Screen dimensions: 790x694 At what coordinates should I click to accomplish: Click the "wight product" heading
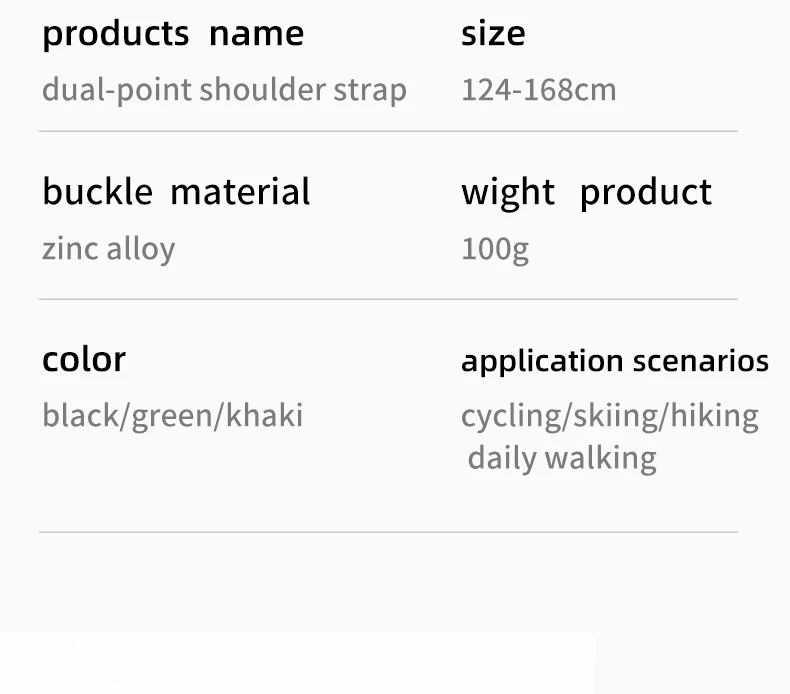tap(586, 192)
